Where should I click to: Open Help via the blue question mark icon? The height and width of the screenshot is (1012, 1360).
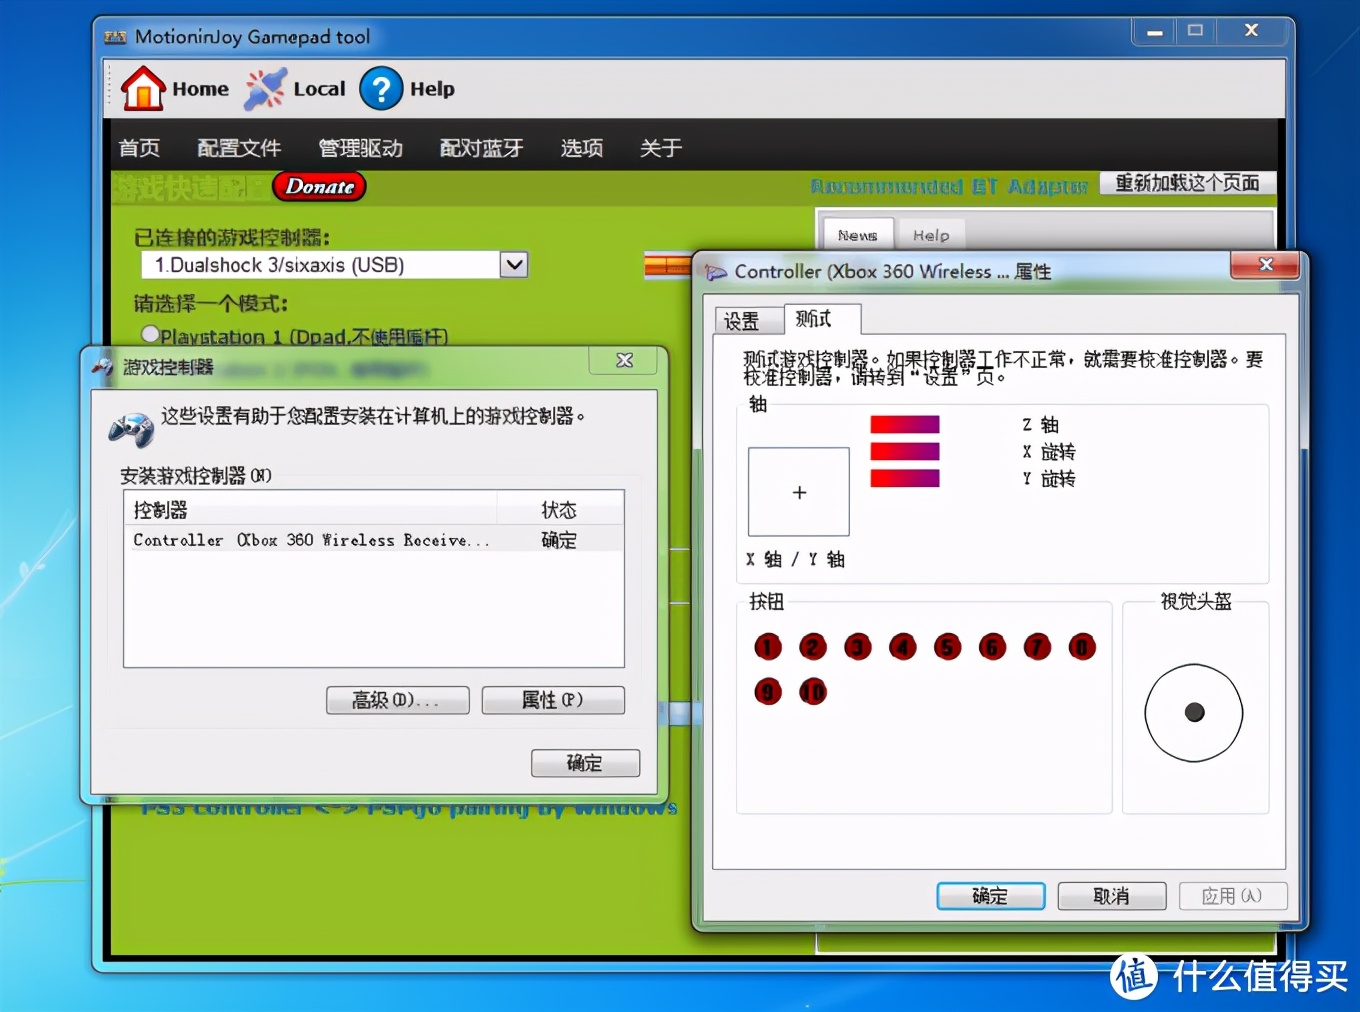point(381,89)
